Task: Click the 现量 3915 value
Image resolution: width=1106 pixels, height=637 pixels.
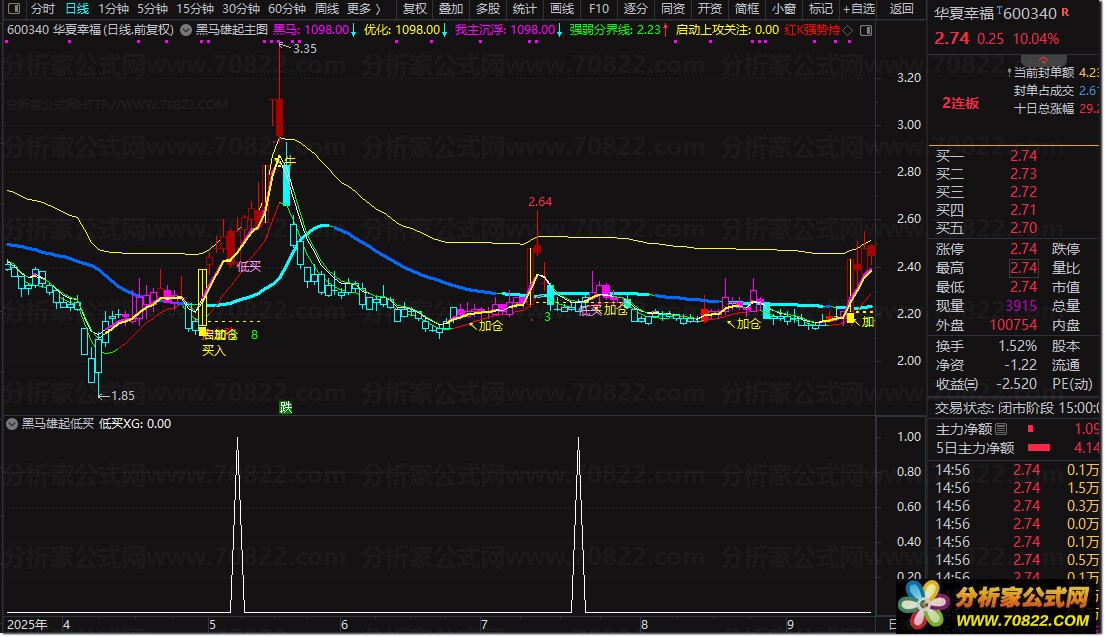Action: click(1021, 306)
